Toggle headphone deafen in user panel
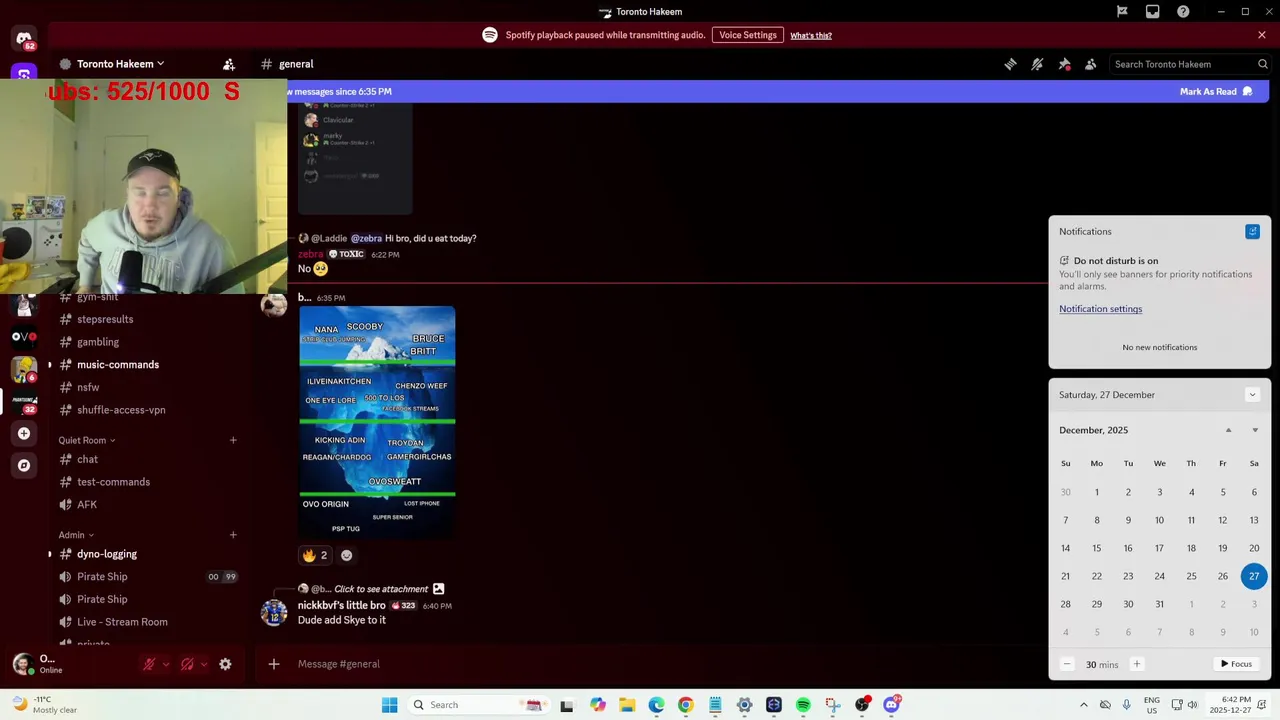The image size is (1280, 720). pos(187,664)
